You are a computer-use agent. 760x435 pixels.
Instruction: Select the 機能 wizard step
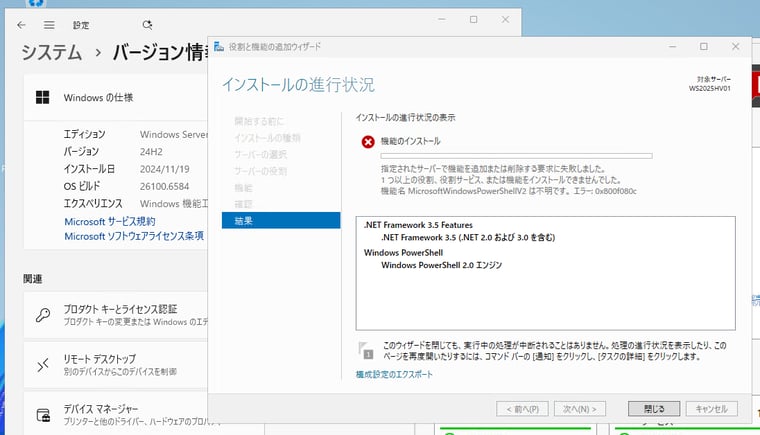click(243, 188)
